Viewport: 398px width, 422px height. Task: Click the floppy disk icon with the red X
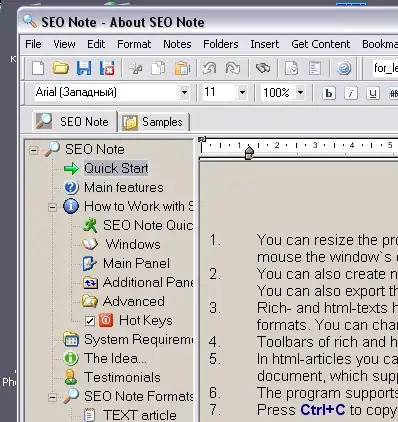[x=107, y=68]
